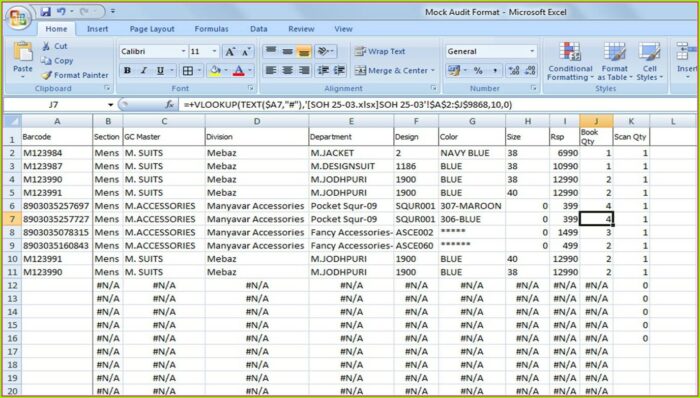
Task: Increase font size with Grow Font
Action: 230,52
